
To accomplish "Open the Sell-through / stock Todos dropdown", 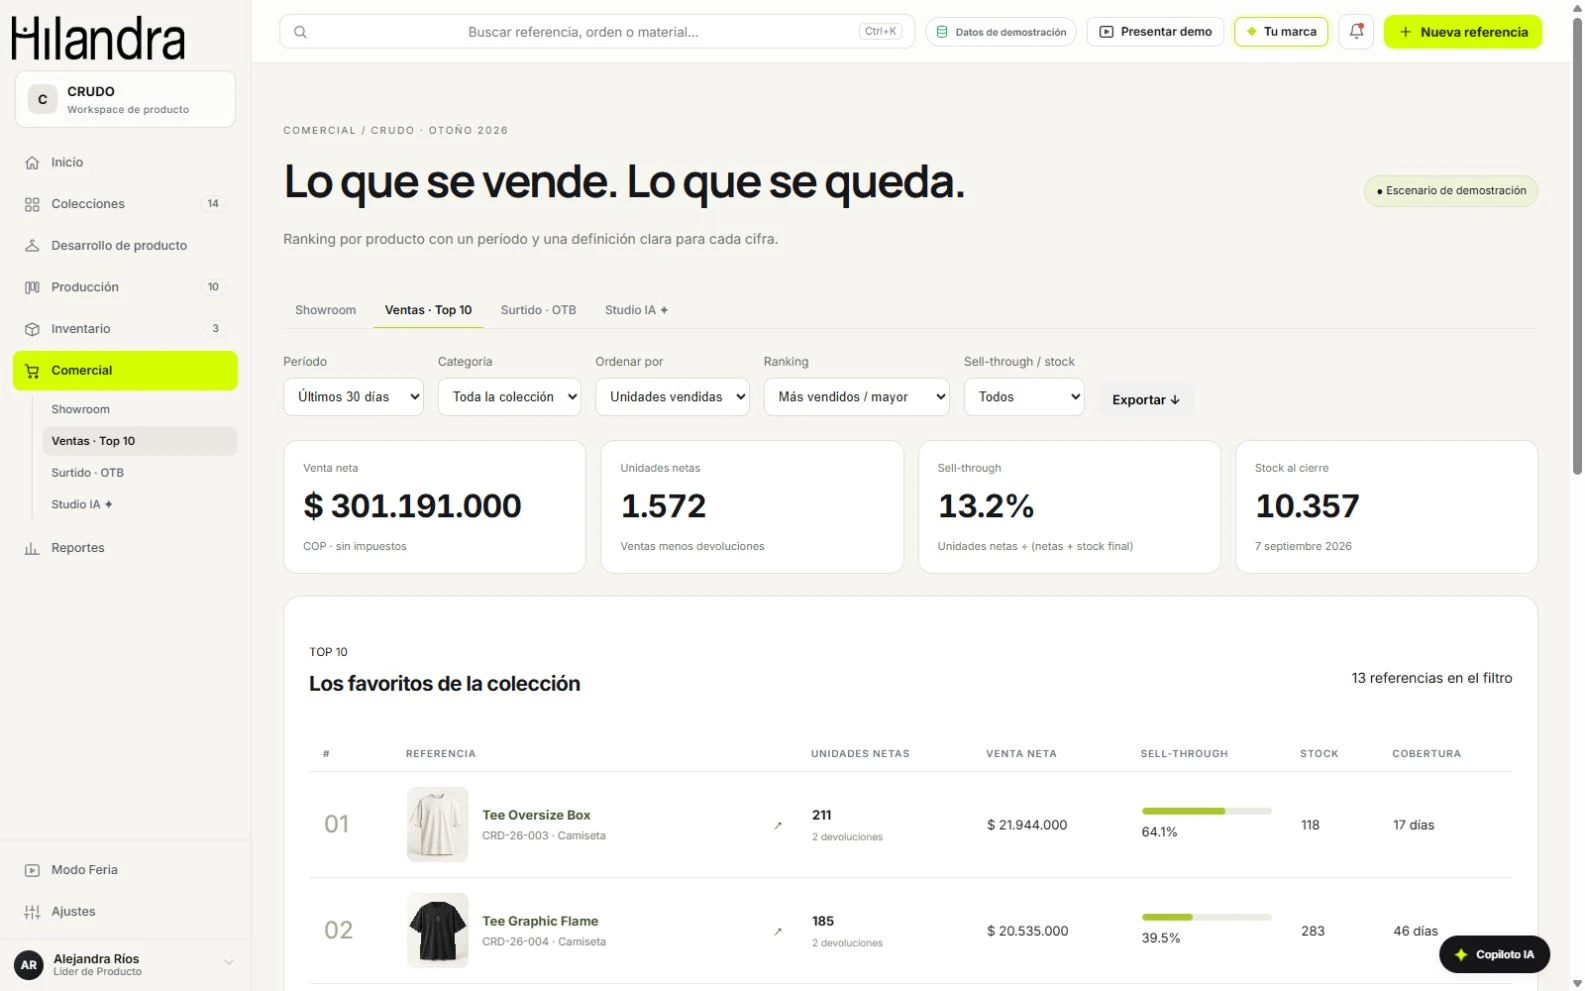I will [x=1024, y=397].
